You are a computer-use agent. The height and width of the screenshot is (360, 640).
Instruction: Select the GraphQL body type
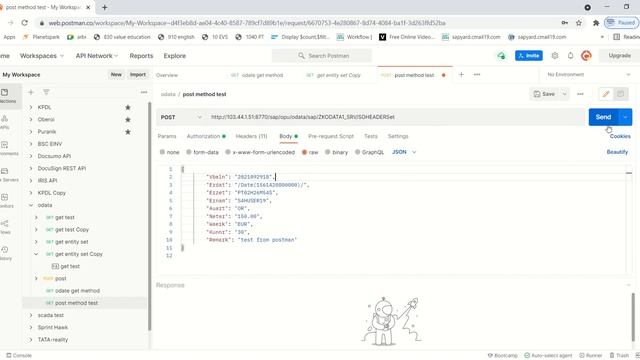[369, 152]
